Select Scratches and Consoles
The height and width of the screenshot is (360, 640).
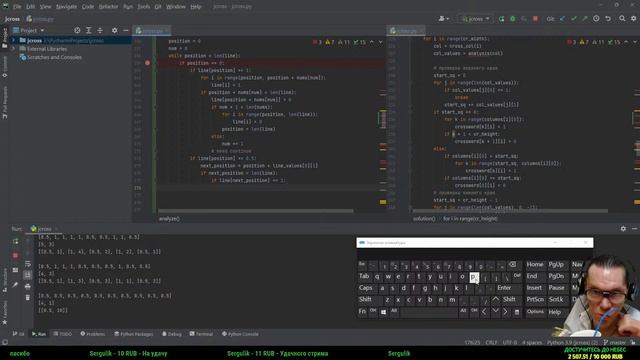click(x=54, y=57)
